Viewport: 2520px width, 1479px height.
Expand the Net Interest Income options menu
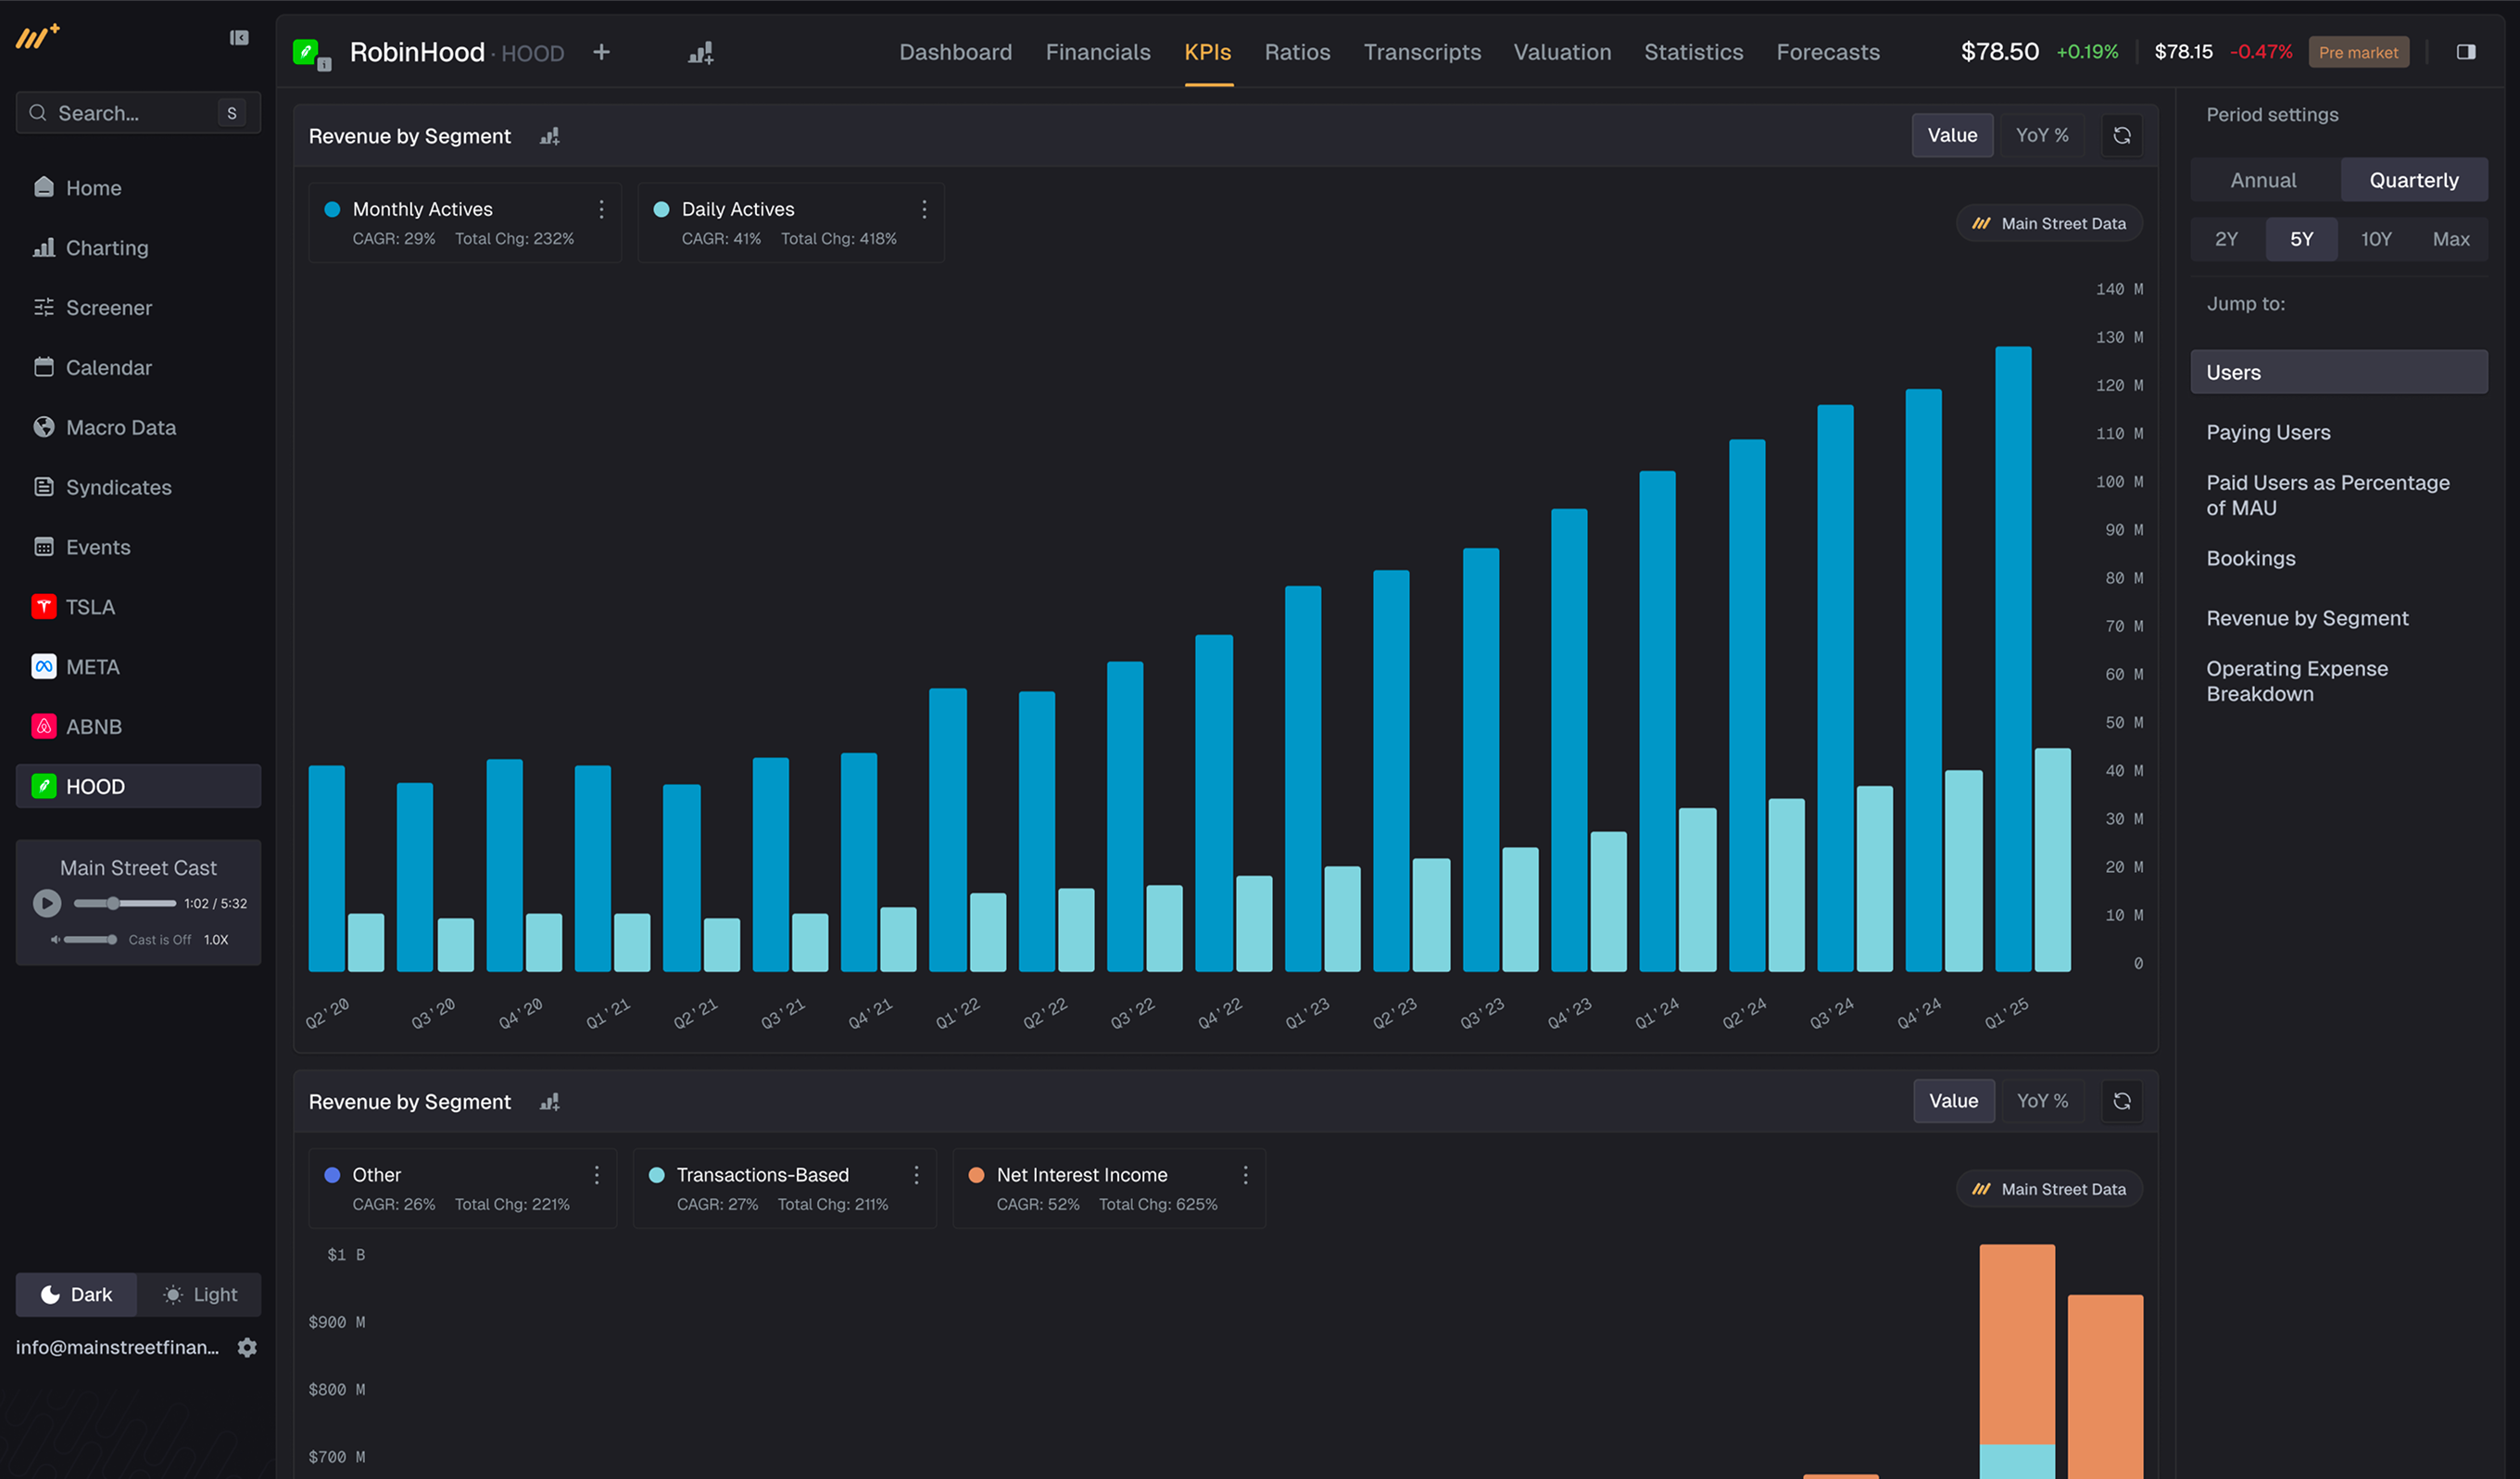pyautogui.click(x=1245, y=1175)
